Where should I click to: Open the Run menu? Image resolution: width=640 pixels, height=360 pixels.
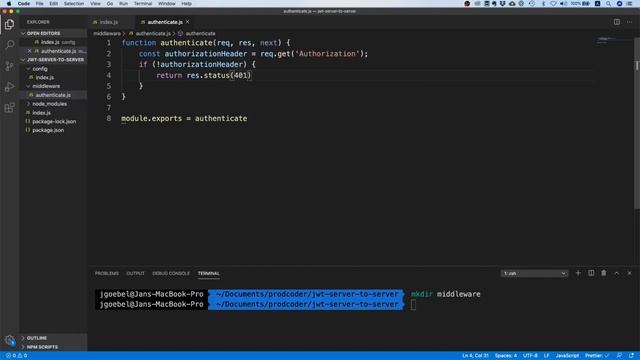[x=123, y=4]
